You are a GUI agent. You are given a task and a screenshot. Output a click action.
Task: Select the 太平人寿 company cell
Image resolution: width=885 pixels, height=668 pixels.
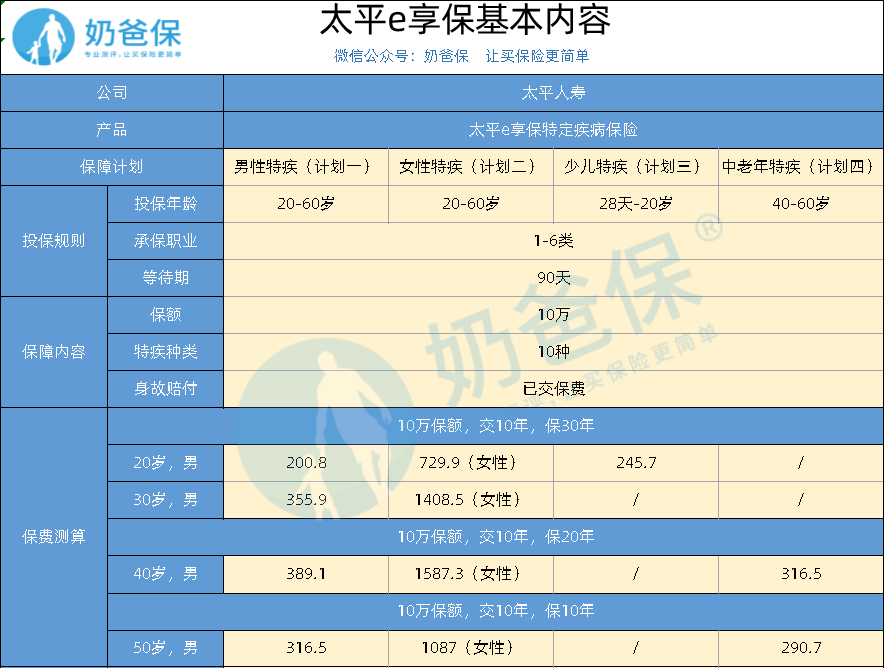click(x=553, y=93)
